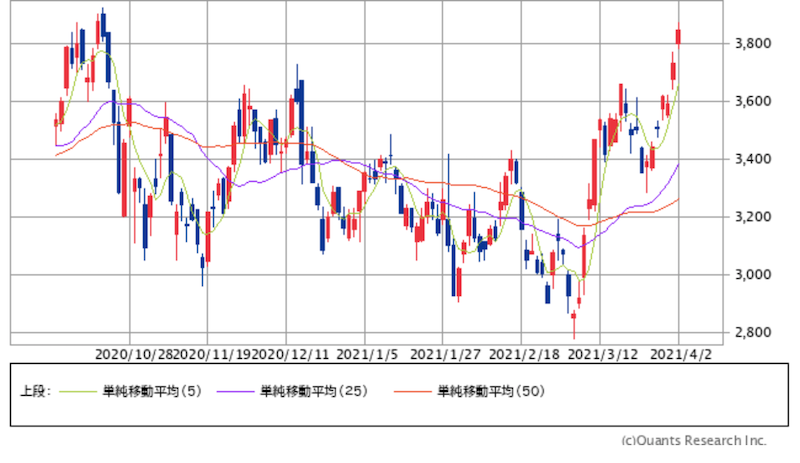Screen dimensions: 800x463
Task: Click the 3,800 price axis label
Action: tap(753, 43)
